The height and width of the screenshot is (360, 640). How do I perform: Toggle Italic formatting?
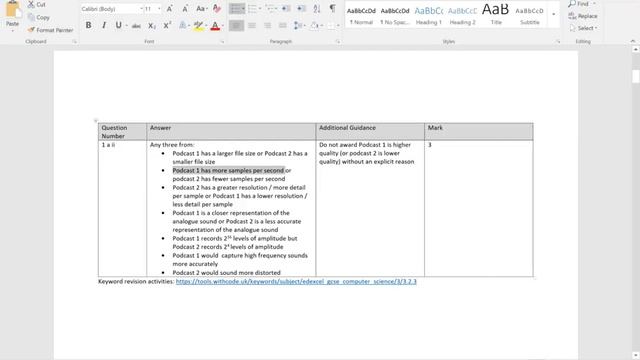(x=104, y=25)
